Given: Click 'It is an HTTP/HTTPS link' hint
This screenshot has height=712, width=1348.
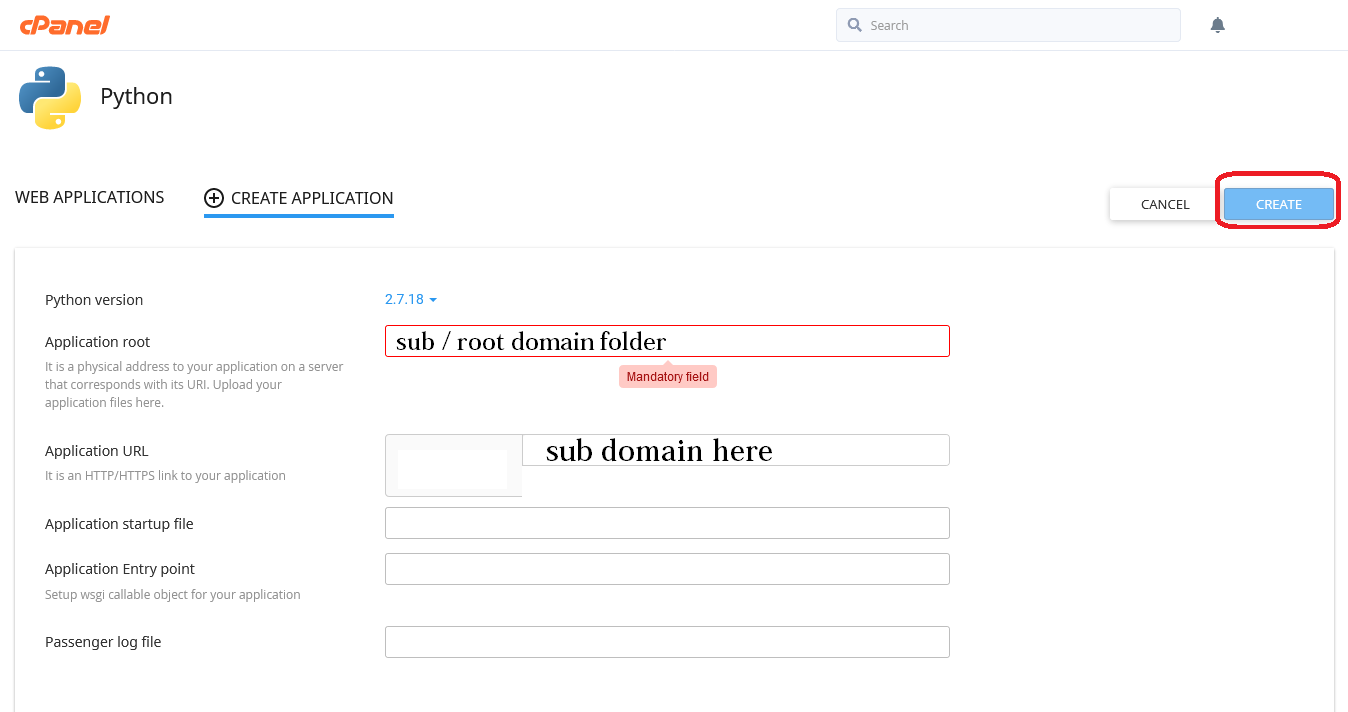Looking at the screenshot, I should (166, 476).
